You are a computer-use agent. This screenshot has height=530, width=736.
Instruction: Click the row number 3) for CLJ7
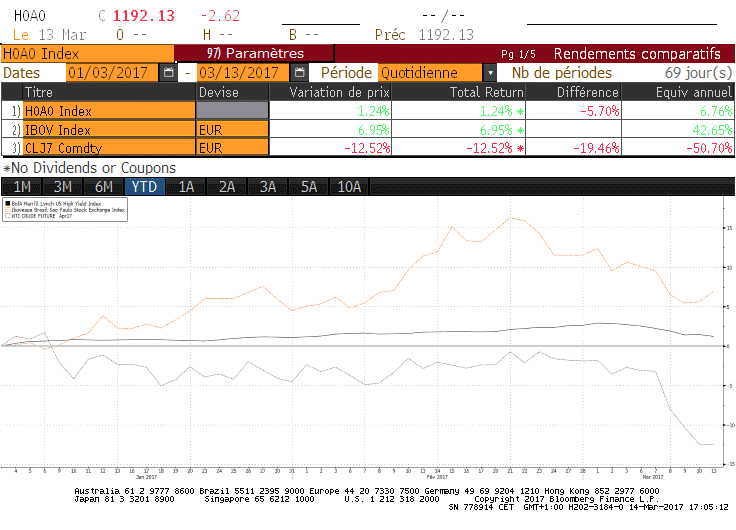click(16, 148)
